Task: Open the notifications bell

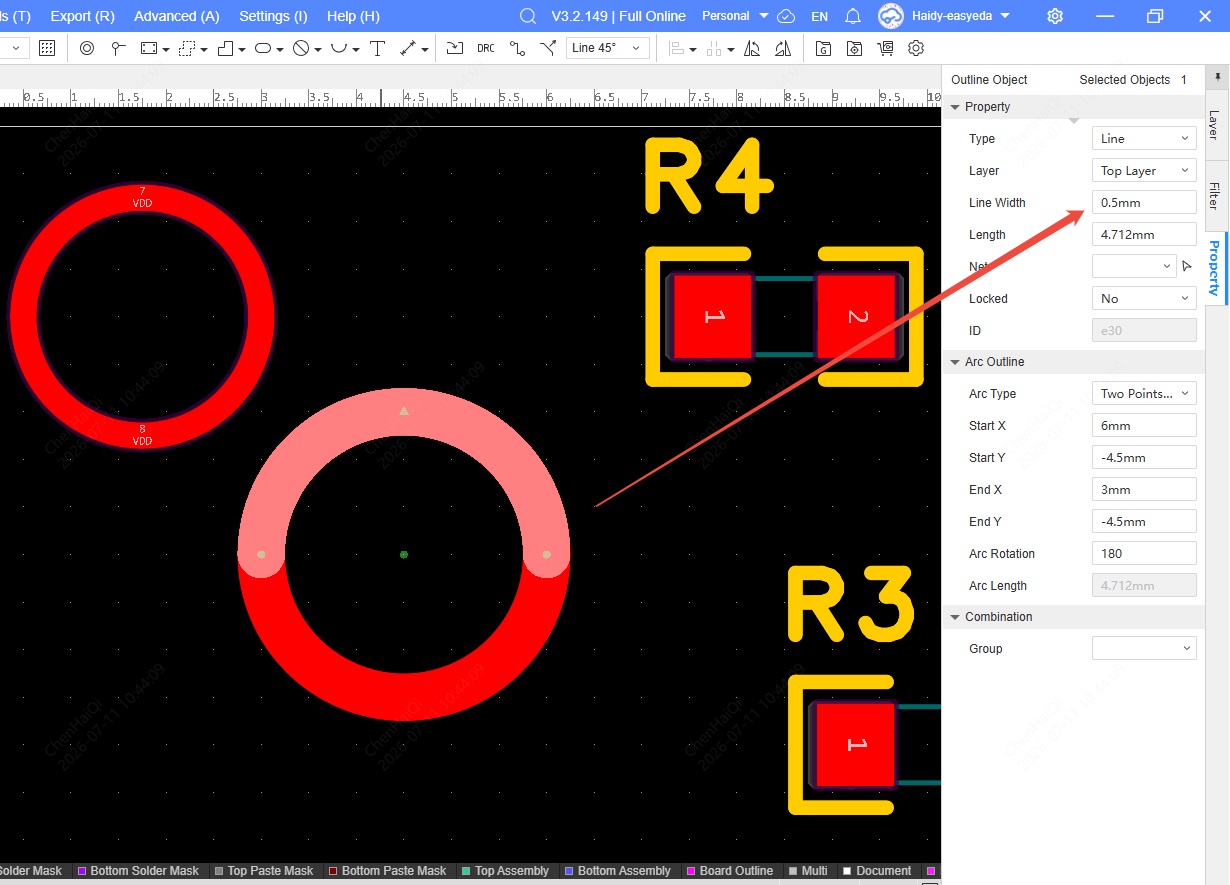Action: [x=853, y=16]
